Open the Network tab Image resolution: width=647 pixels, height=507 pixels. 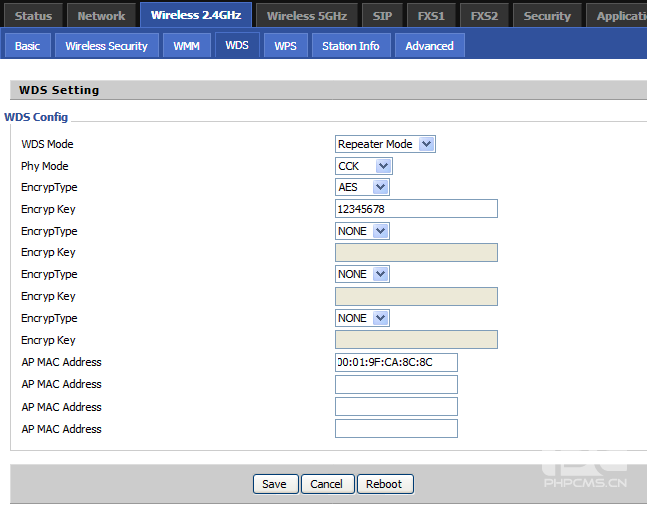[101, 16]
